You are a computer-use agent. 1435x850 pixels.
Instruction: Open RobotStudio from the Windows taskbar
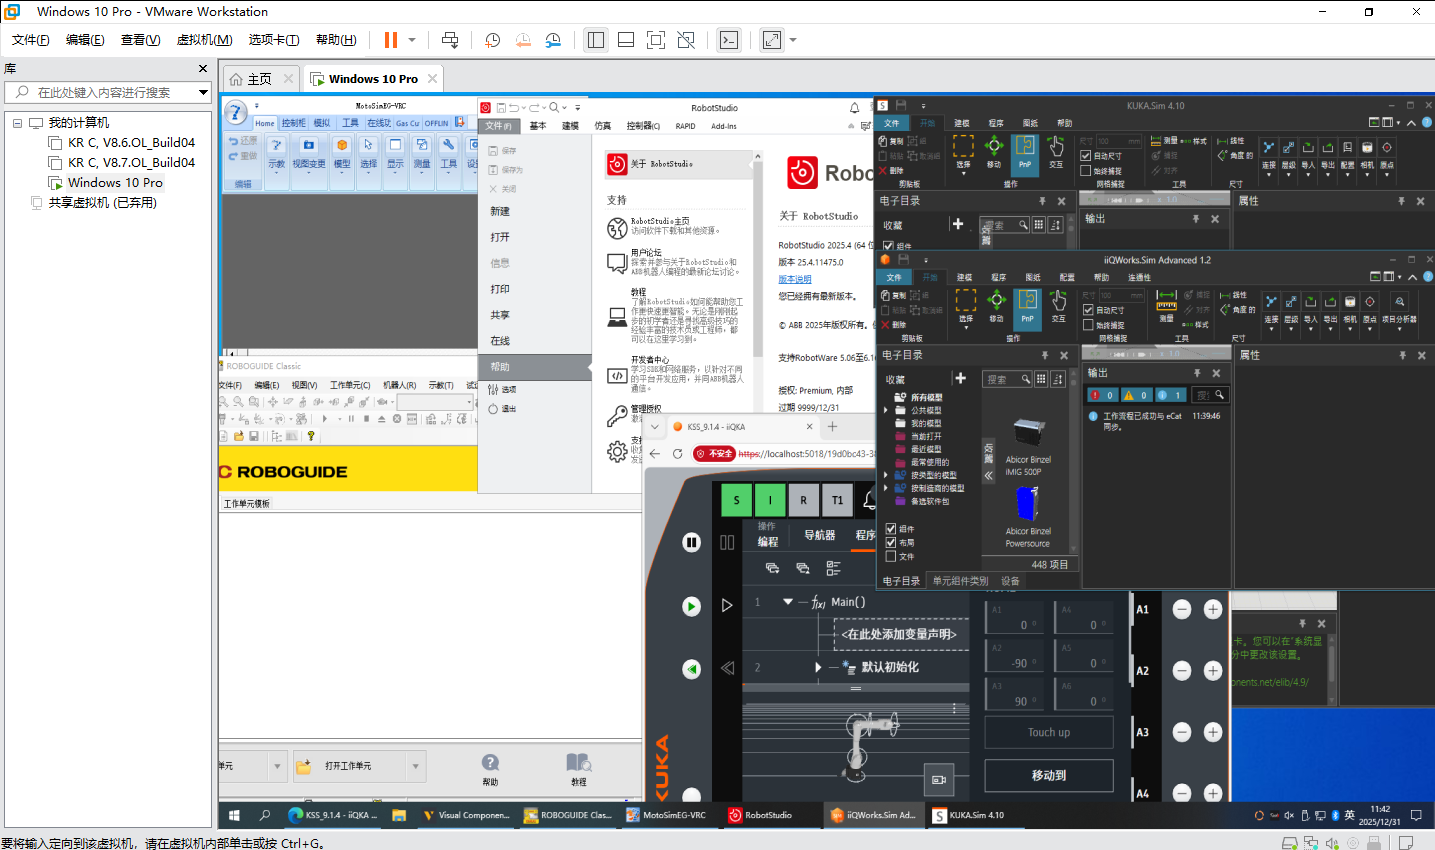coord(760,815)
